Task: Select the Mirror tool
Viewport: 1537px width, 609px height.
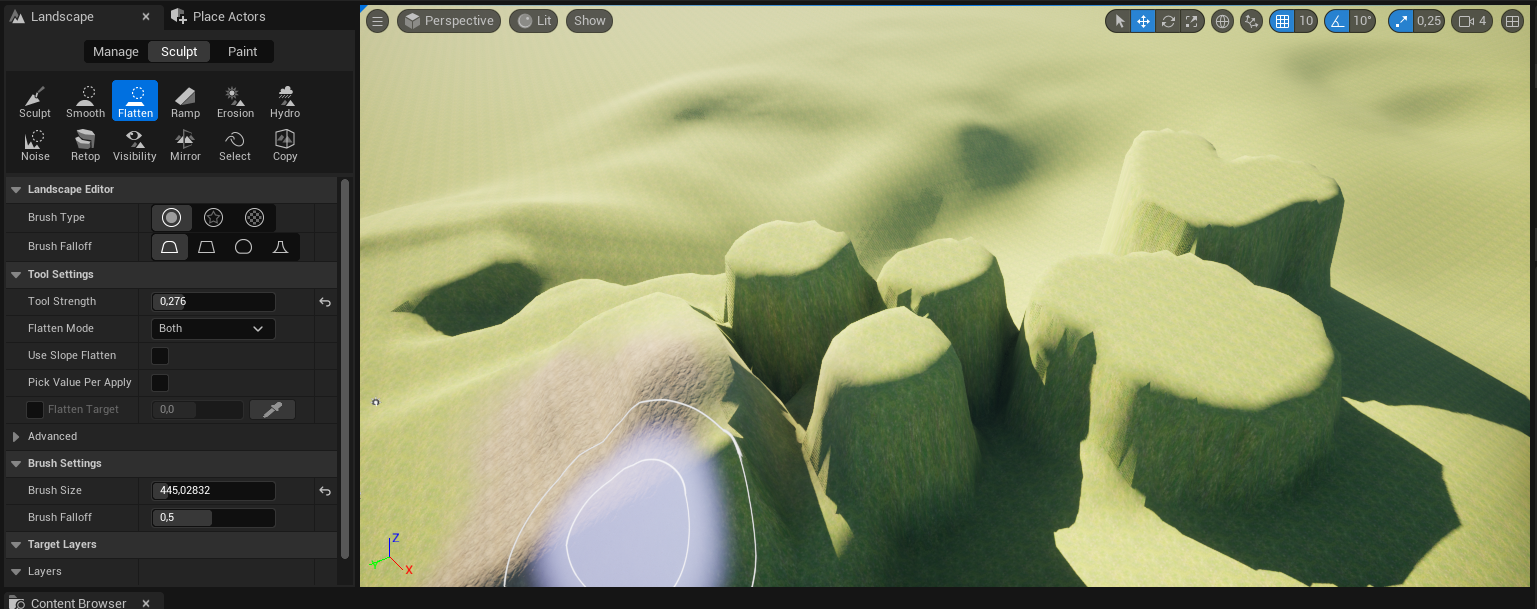Action: click(185, 144)
